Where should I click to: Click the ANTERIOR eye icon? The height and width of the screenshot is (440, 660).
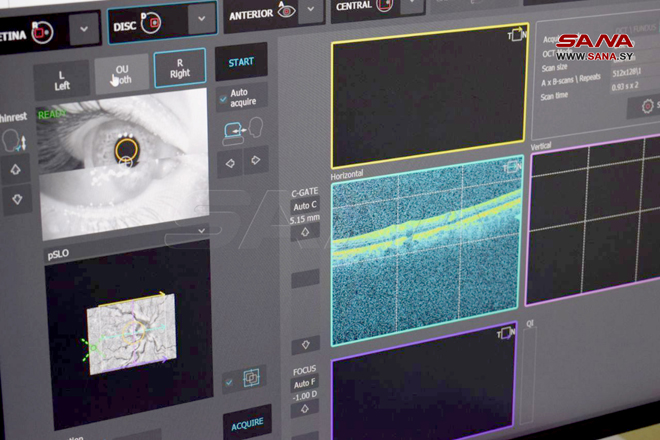pos(286,10)
